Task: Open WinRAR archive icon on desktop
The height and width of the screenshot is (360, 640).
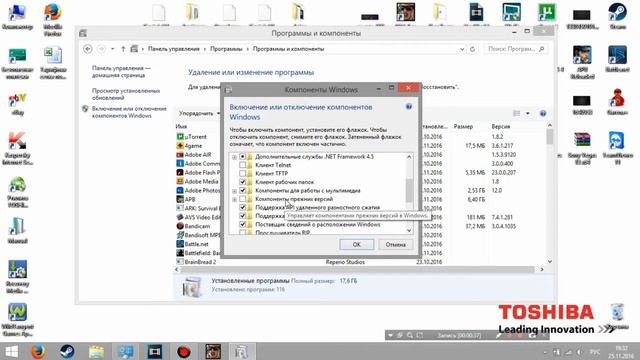Action: pos(582,148)
